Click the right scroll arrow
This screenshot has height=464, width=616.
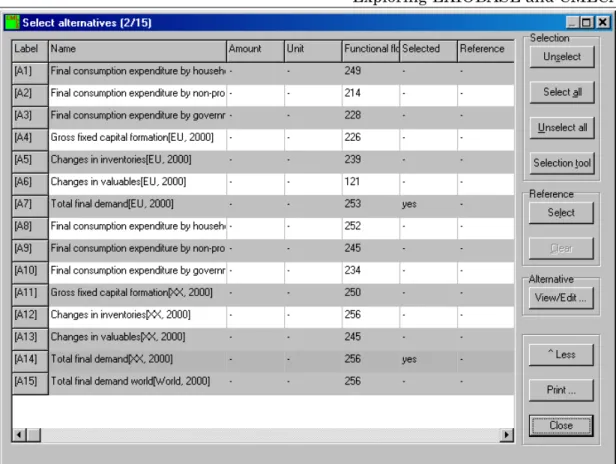point(506,435)
